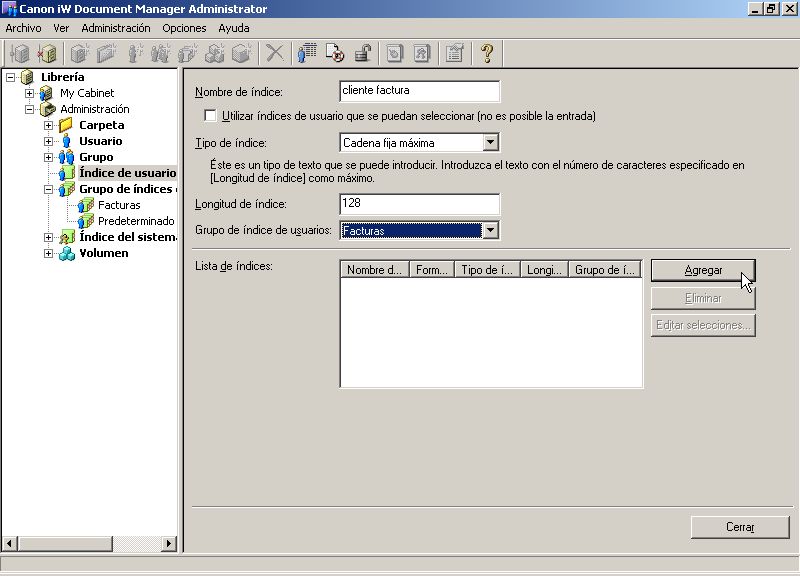Expand the Grupo node
Viewport: 800px width, 576px height.
(48, 157)
